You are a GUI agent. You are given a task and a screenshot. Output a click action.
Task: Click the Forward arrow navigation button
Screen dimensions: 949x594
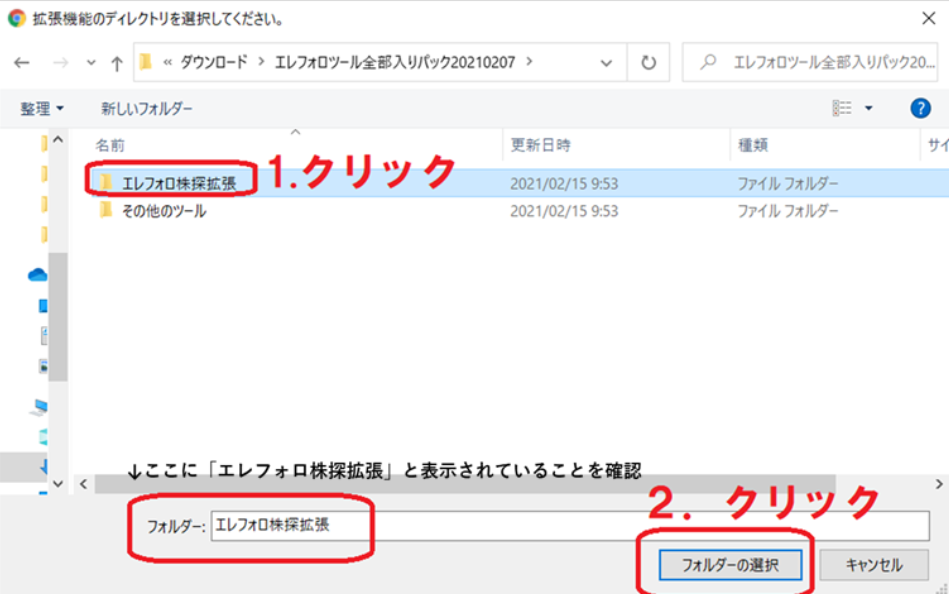[60, 62]
